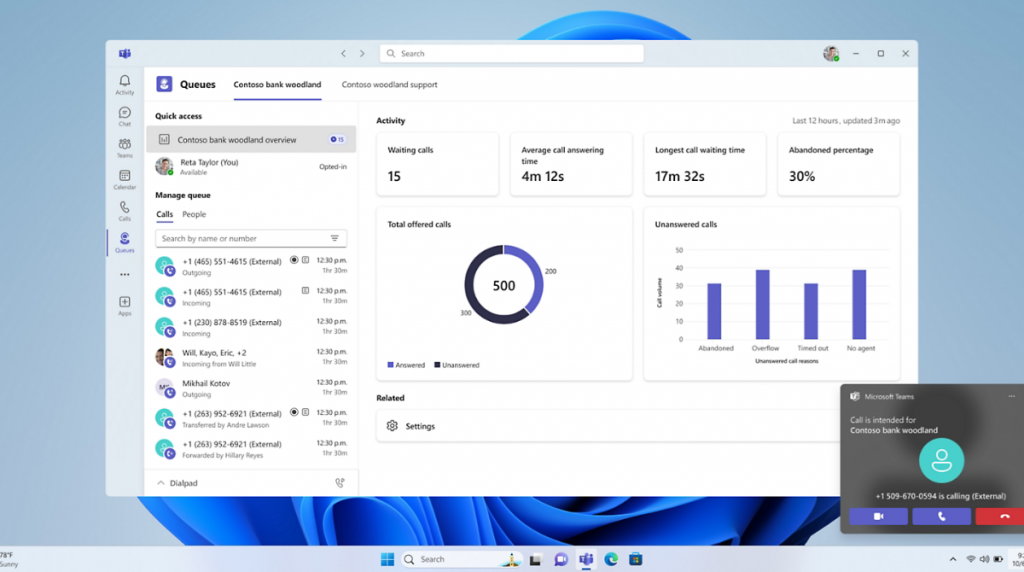Screen dimensions: 1024x572
Task: Click the Abandoned percentage card
Action: [x=839, y=164]
